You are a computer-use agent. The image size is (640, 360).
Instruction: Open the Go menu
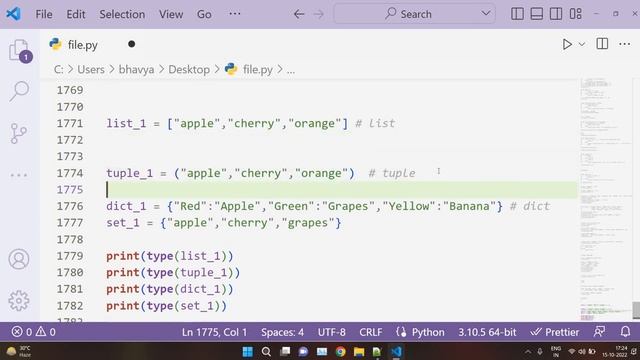coord(204,14)
